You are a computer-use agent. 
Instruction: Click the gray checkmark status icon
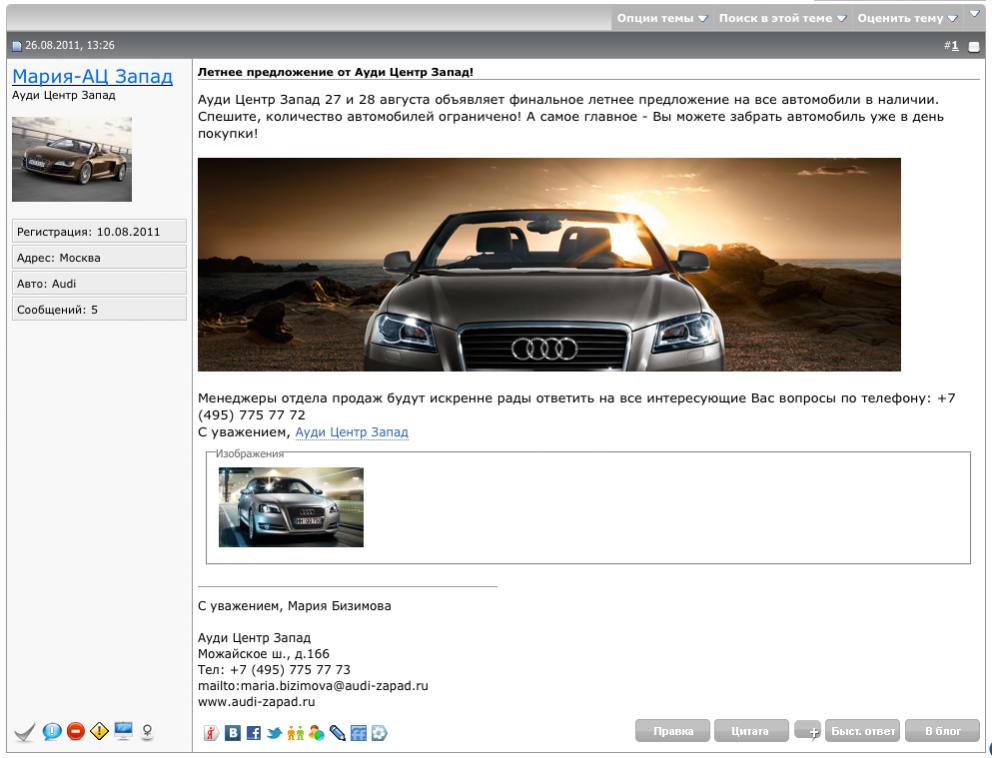24,732
